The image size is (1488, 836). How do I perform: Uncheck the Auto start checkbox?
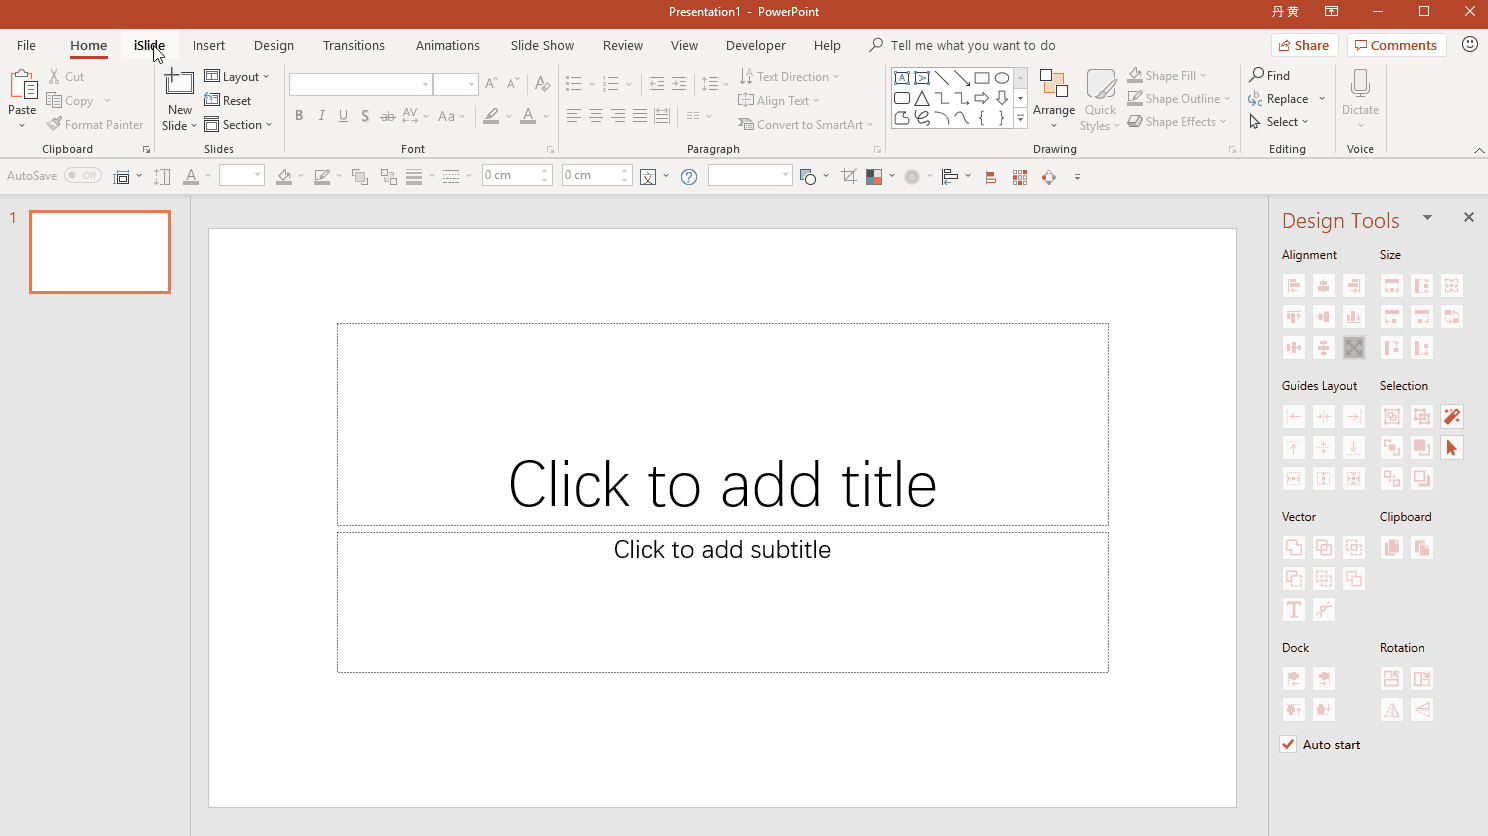coord(1288,744)
